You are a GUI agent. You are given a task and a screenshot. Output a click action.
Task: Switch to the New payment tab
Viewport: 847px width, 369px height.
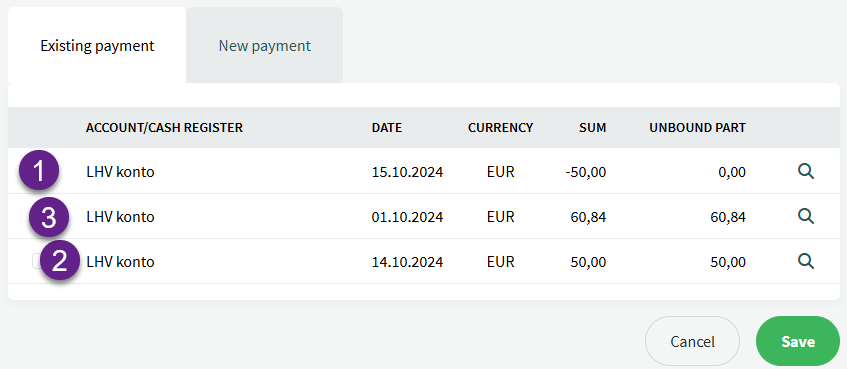tap(265, 45)
